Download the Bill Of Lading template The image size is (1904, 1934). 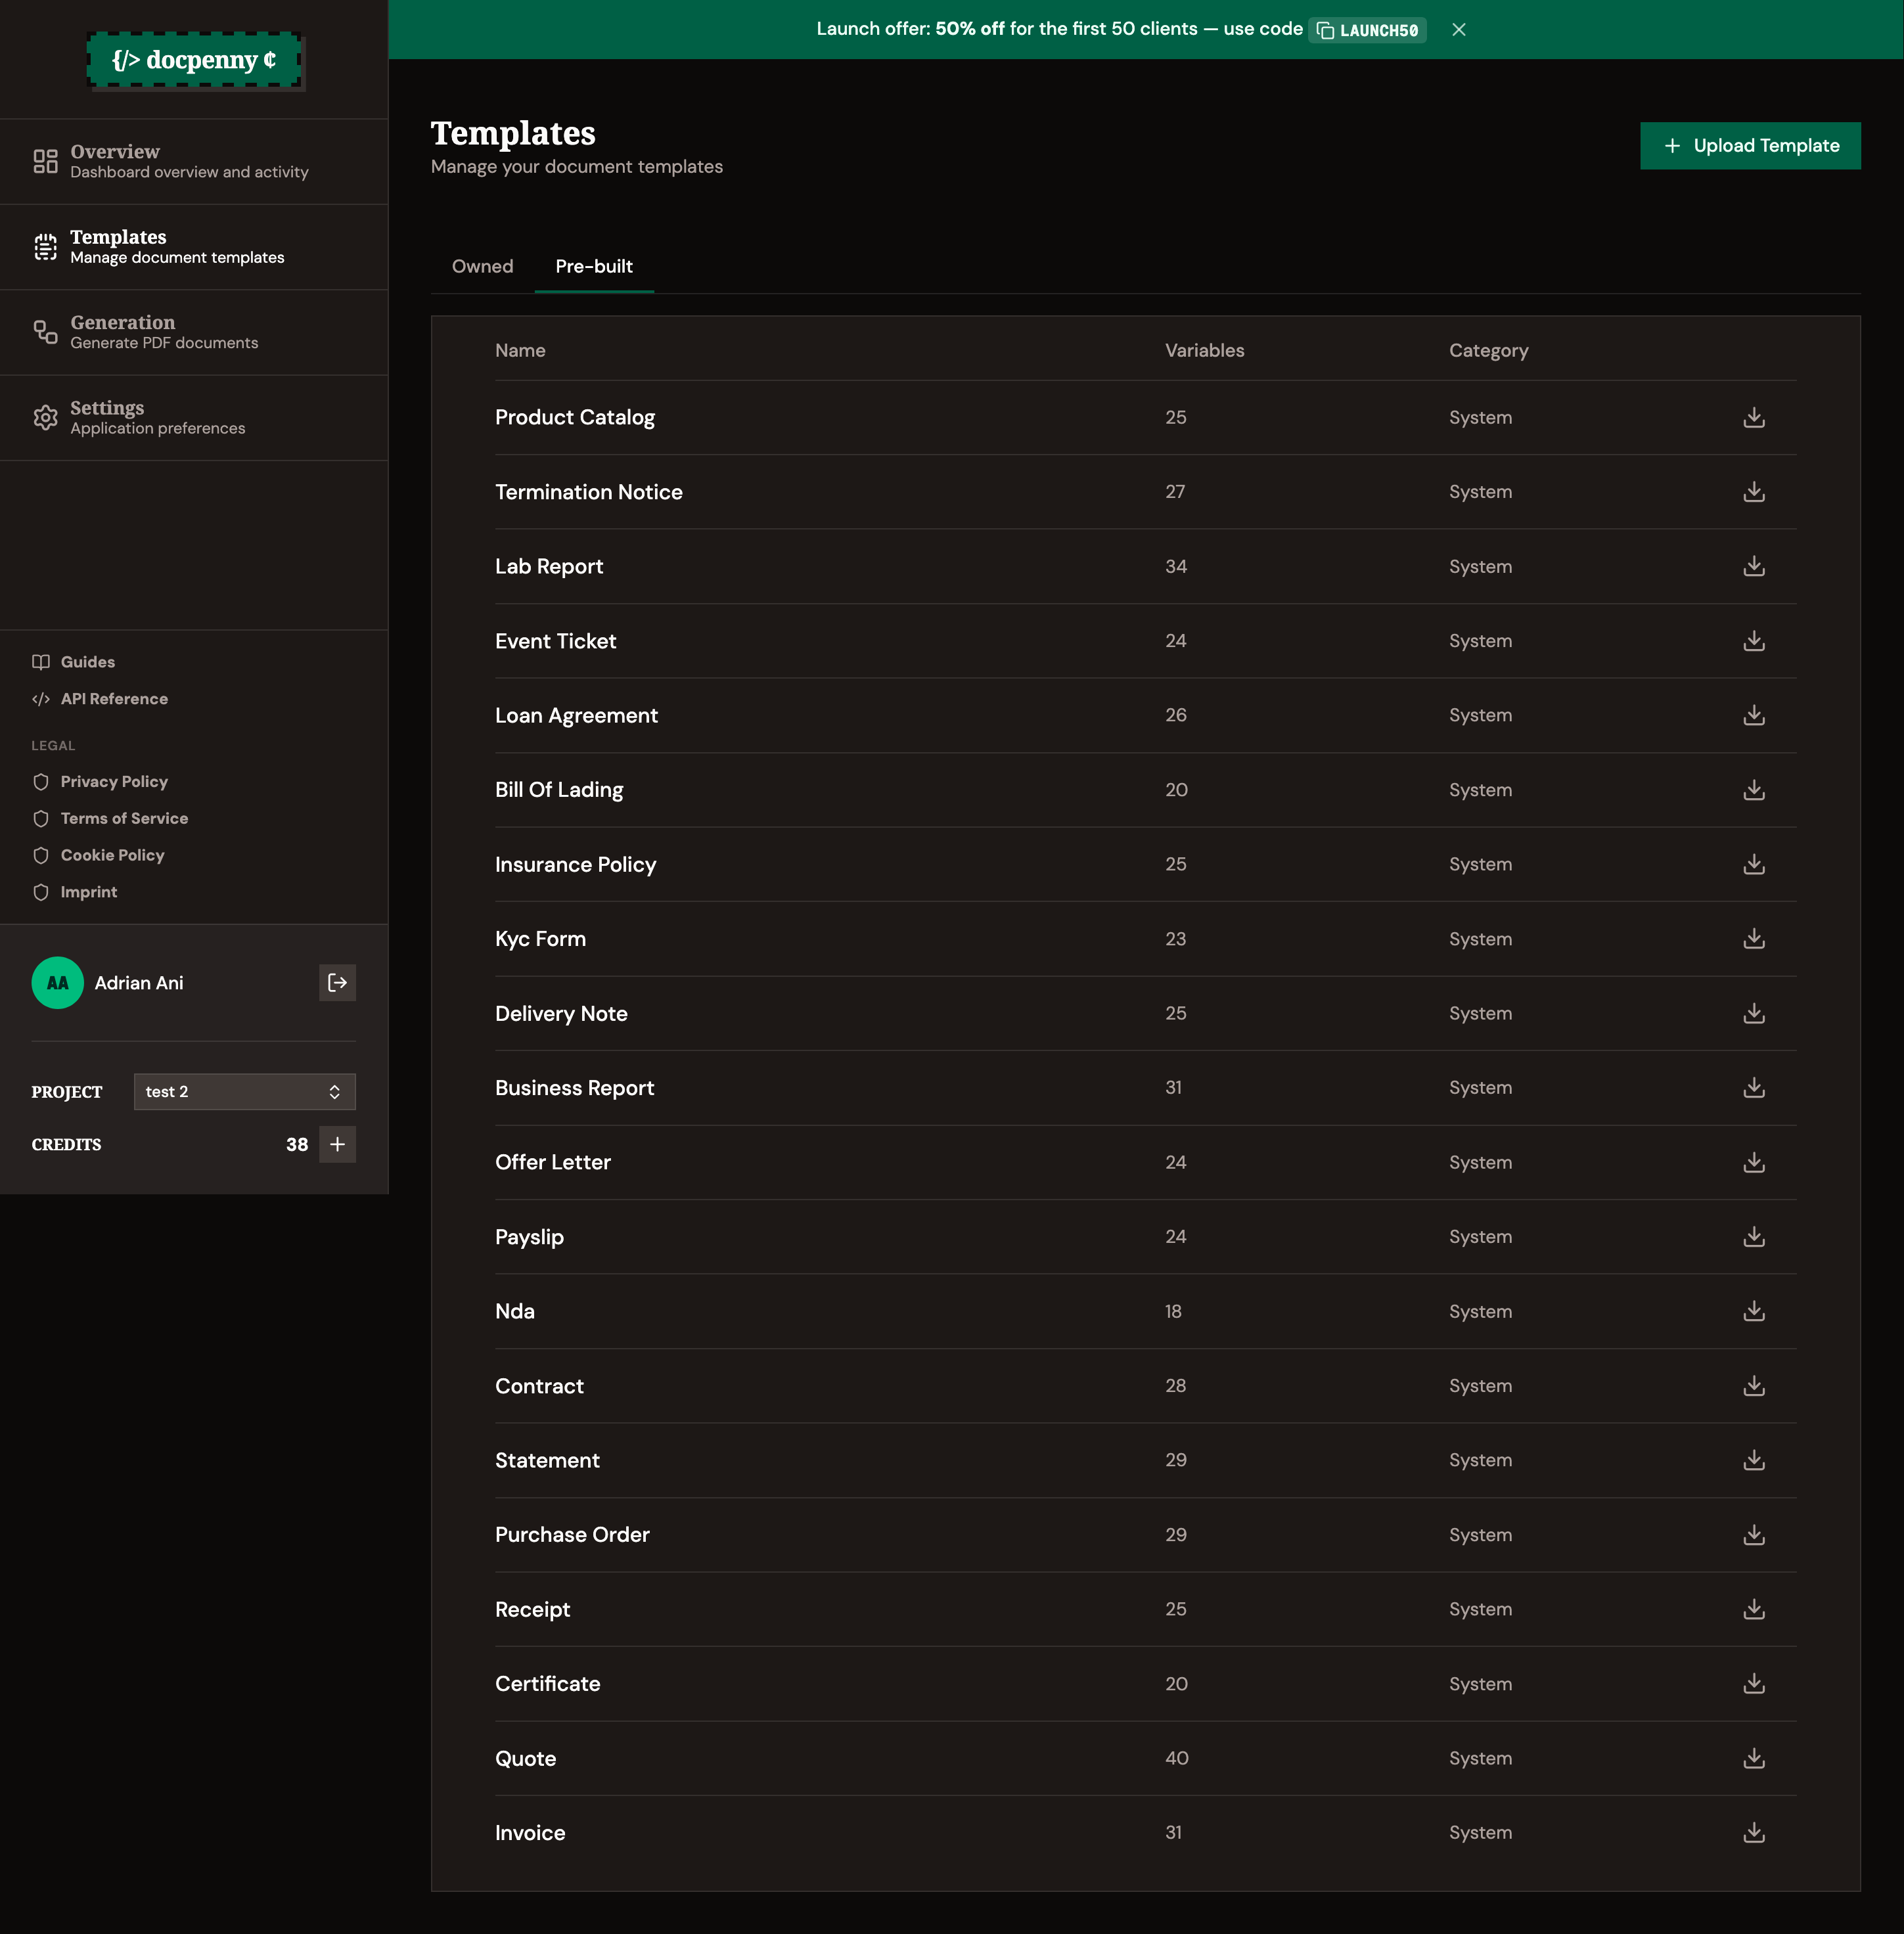point(1753,790)
